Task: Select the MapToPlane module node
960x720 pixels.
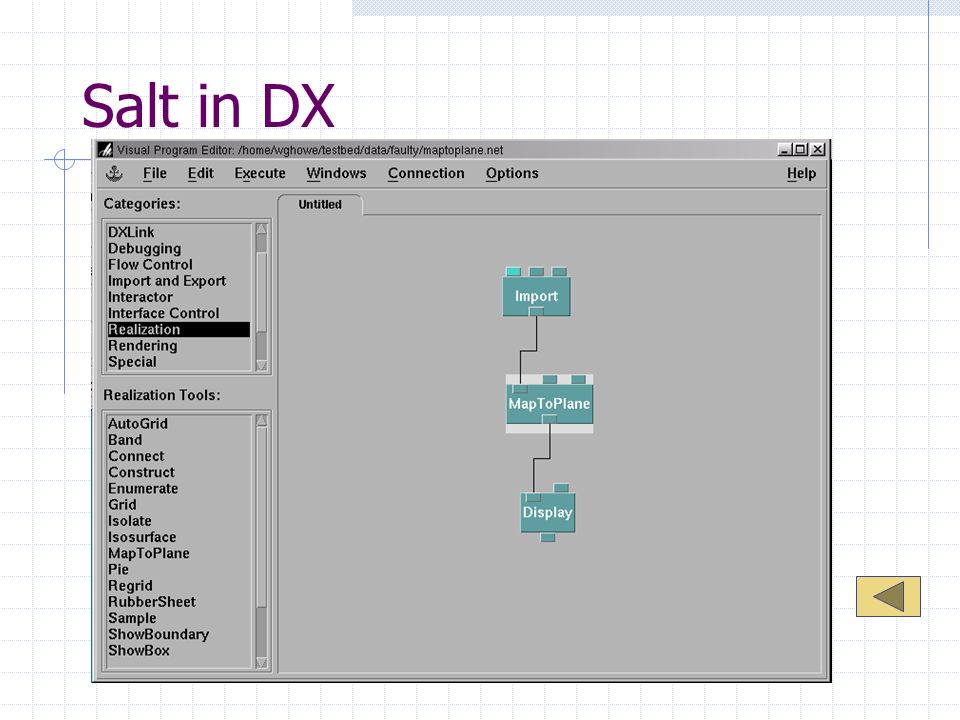Action: coord(549,404)
